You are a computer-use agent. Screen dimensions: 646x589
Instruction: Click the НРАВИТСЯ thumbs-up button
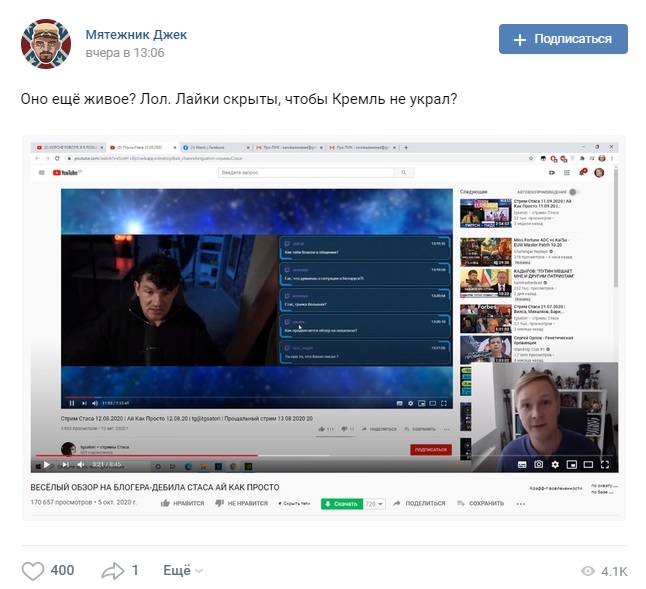(182, 503)
